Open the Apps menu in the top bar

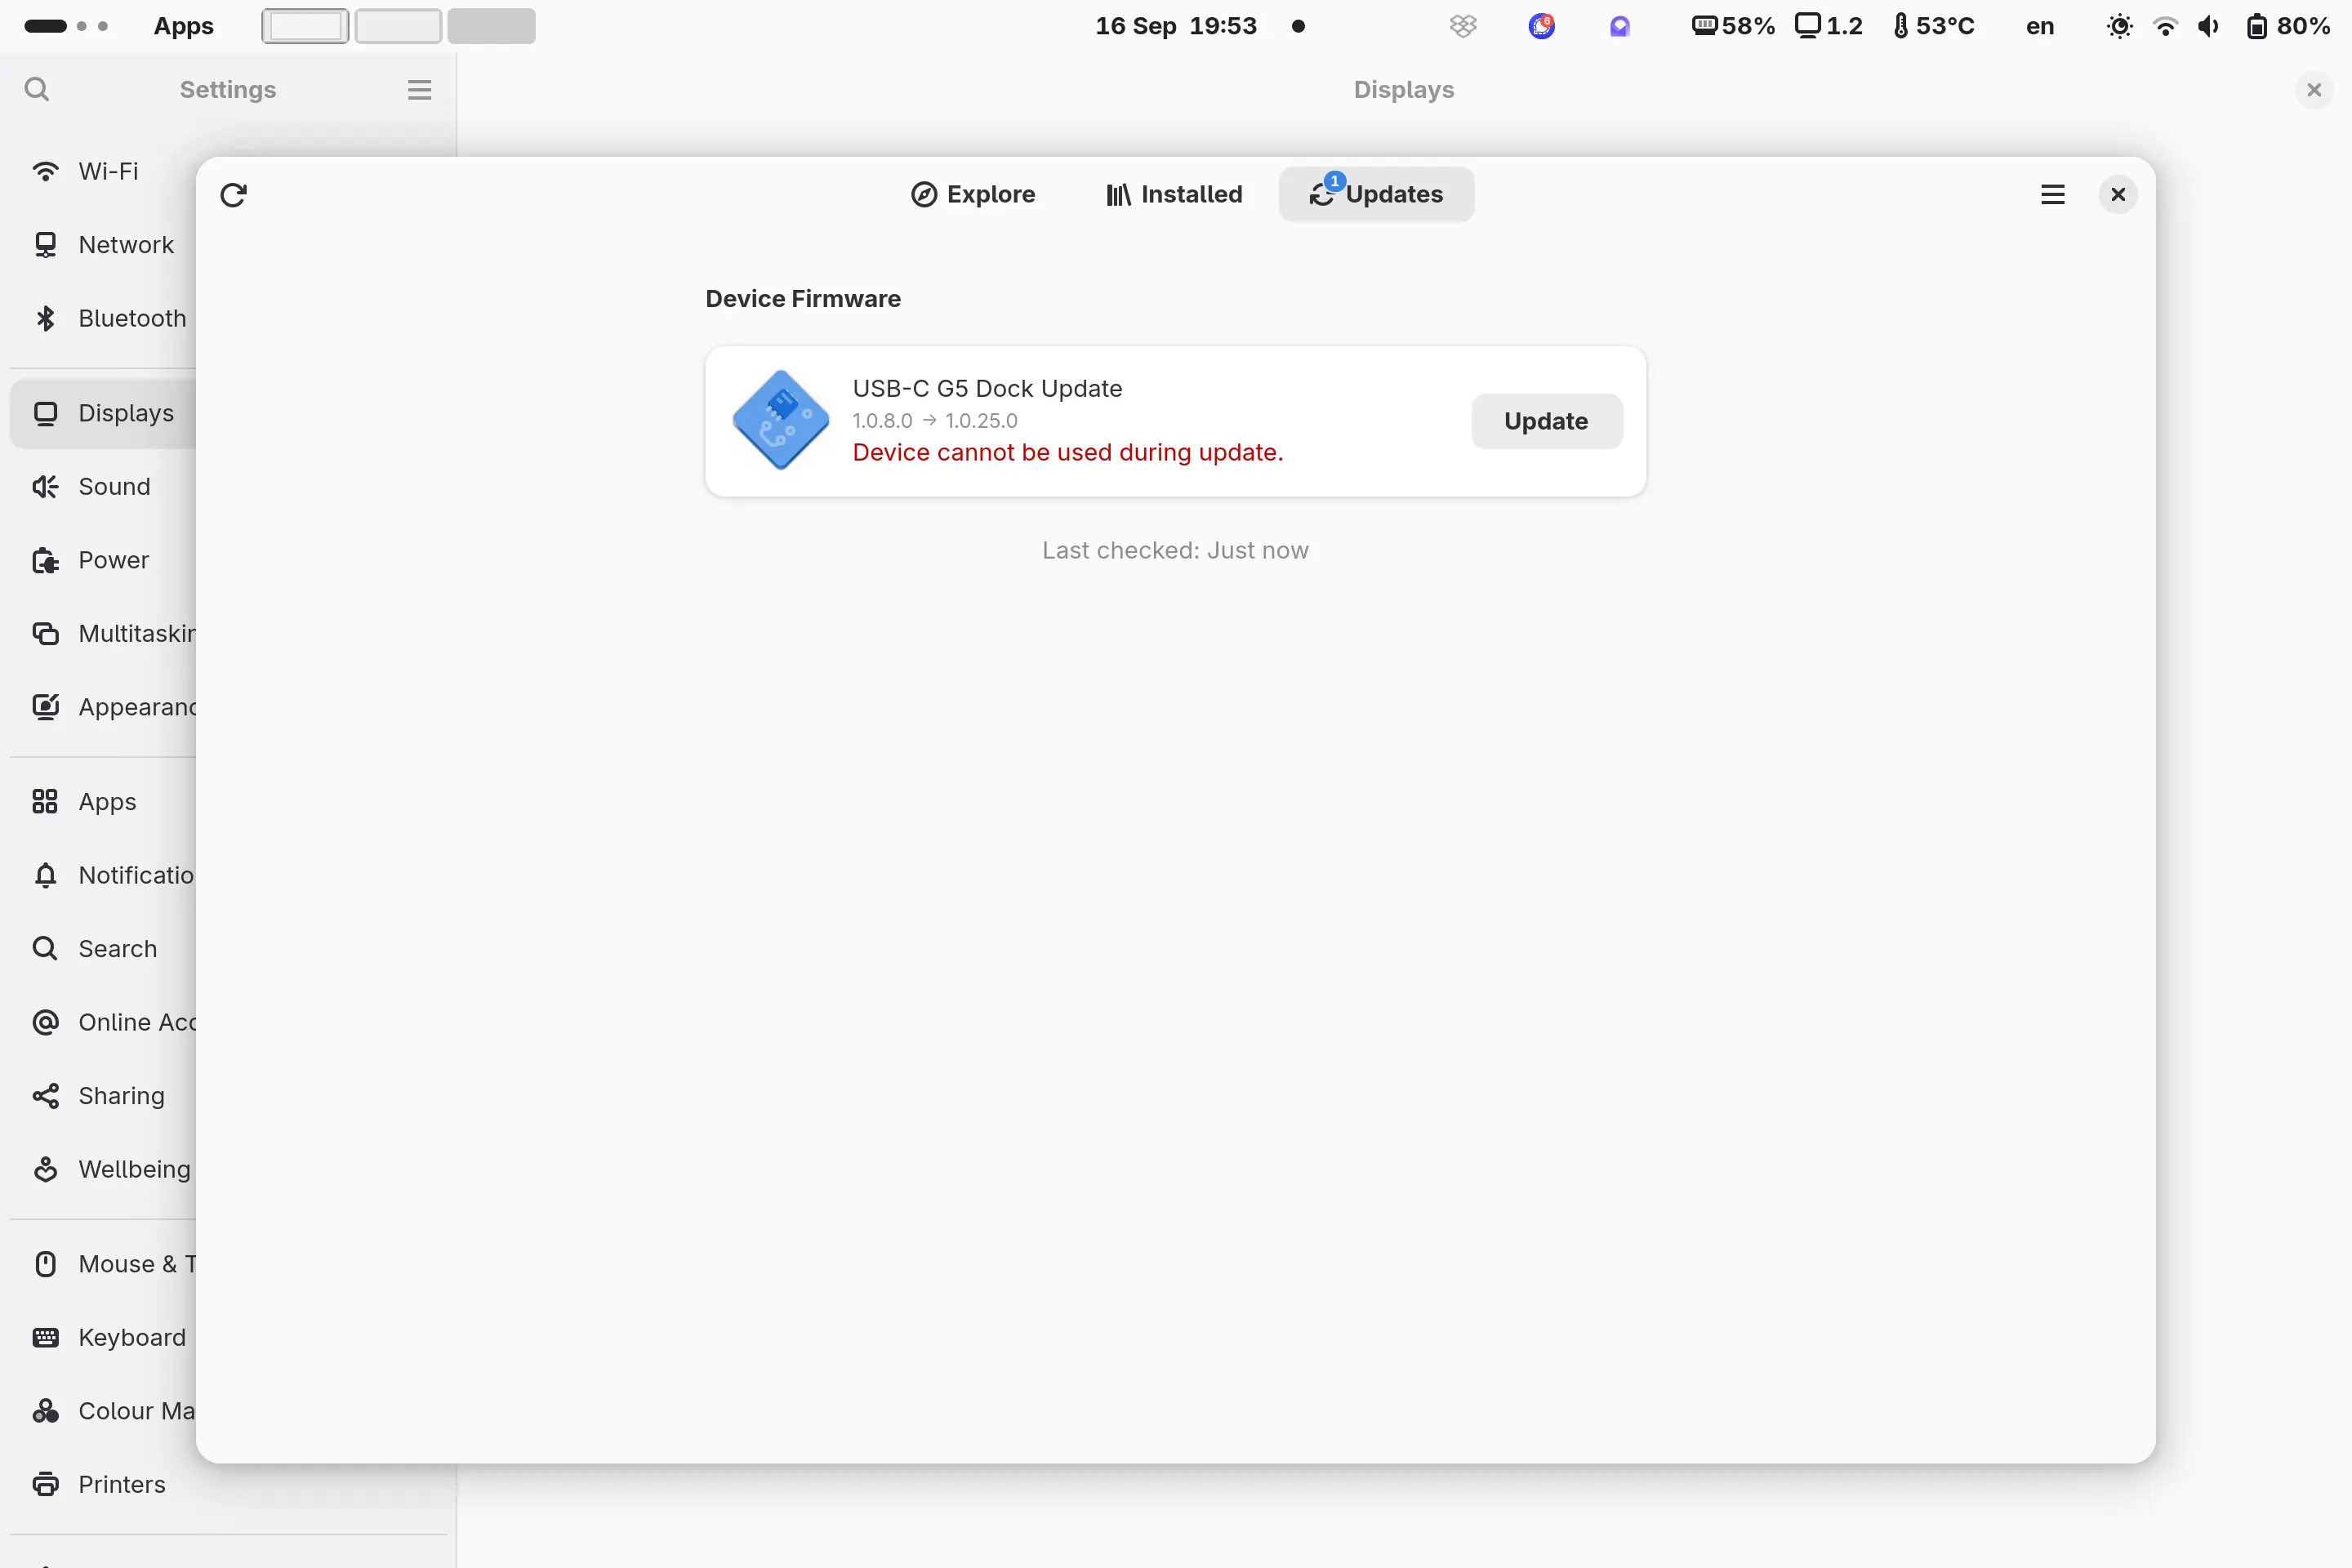(x=183, y=26)
